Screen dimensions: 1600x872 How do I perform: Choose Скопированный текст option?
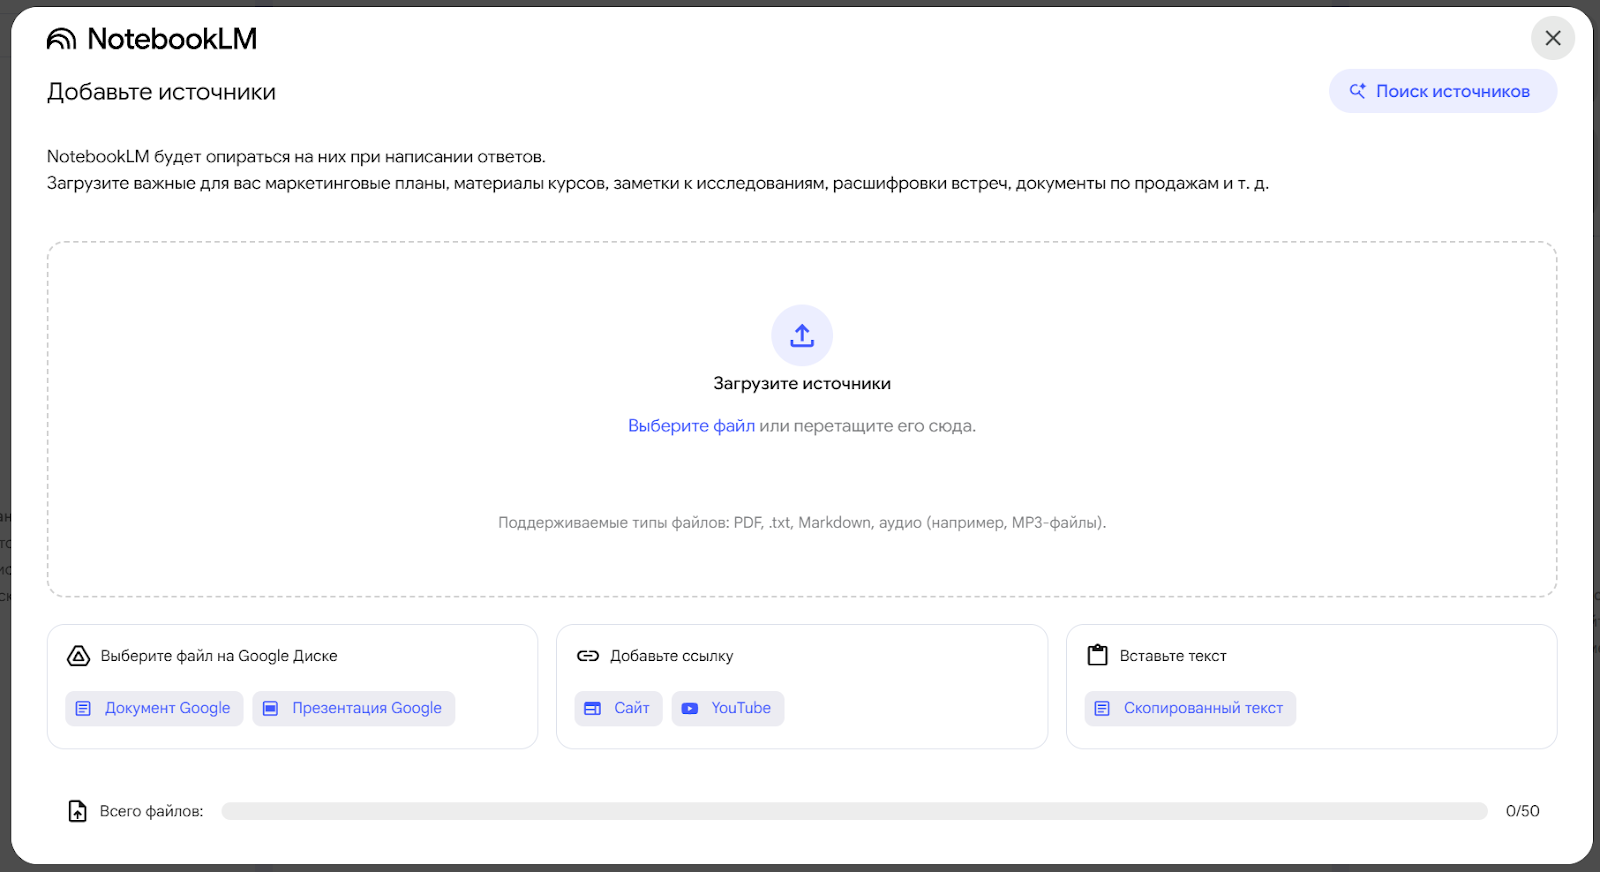coord(1190,708)
